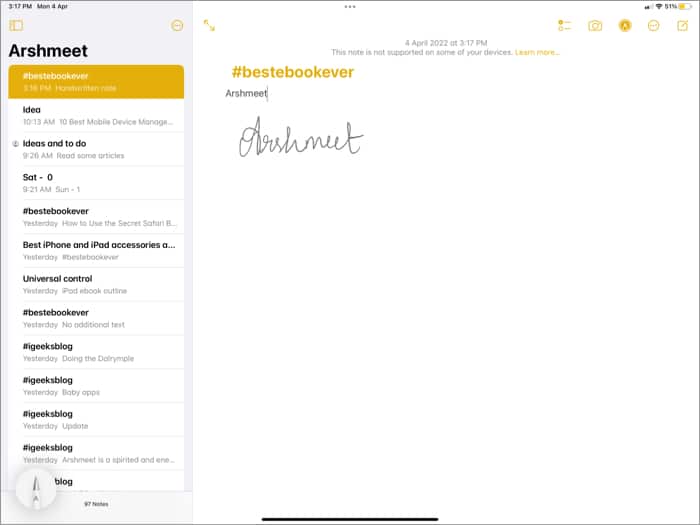Click the #bestebookever note title heading
This screenshot has width=700, height=525.
pyautogui.click(x=293, y=72)
